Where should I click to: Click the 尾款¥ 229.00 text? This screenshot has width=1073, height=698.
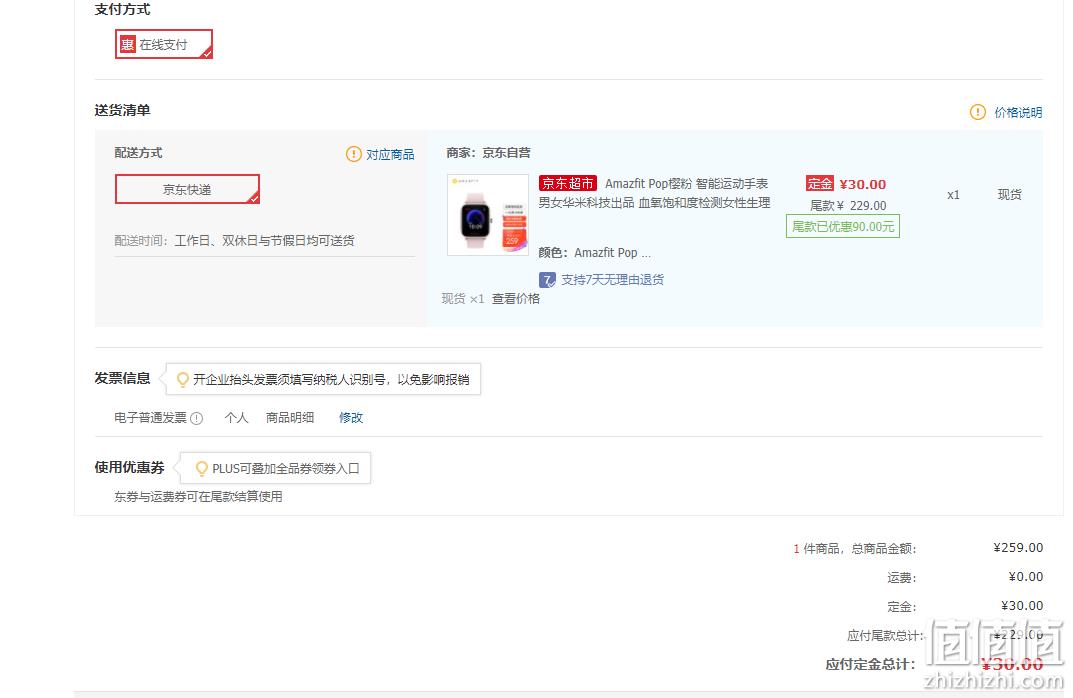(848, 205)
